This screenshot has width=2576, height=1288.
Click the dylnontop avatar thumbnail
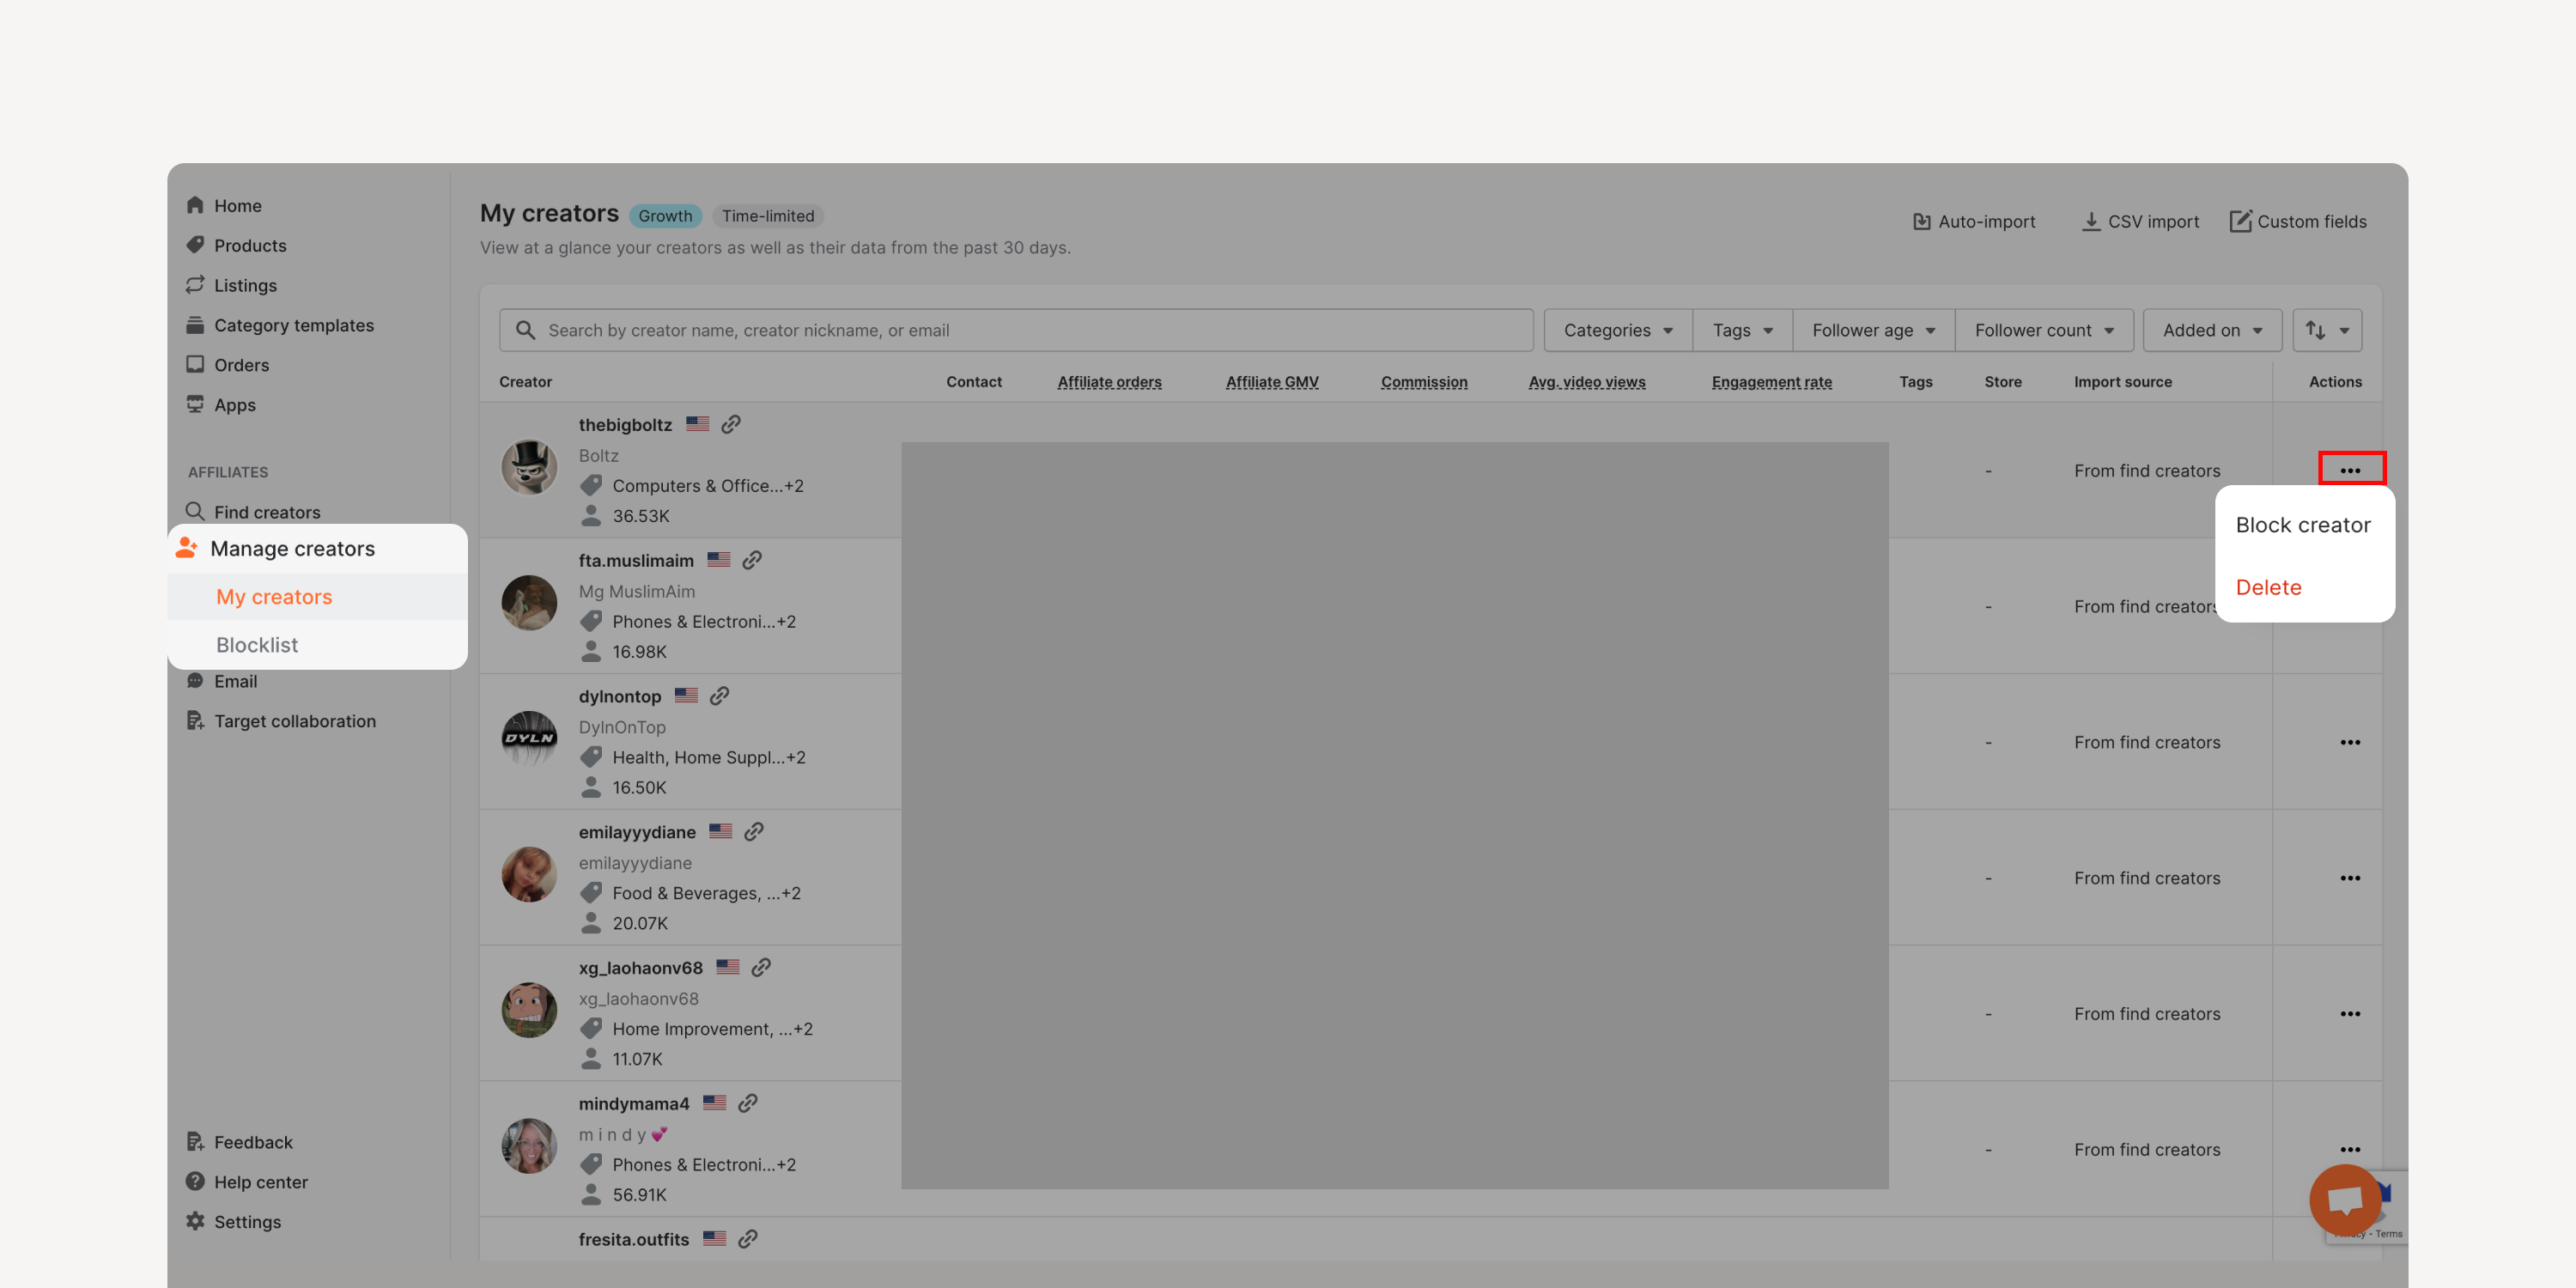(x=529, y=739)
